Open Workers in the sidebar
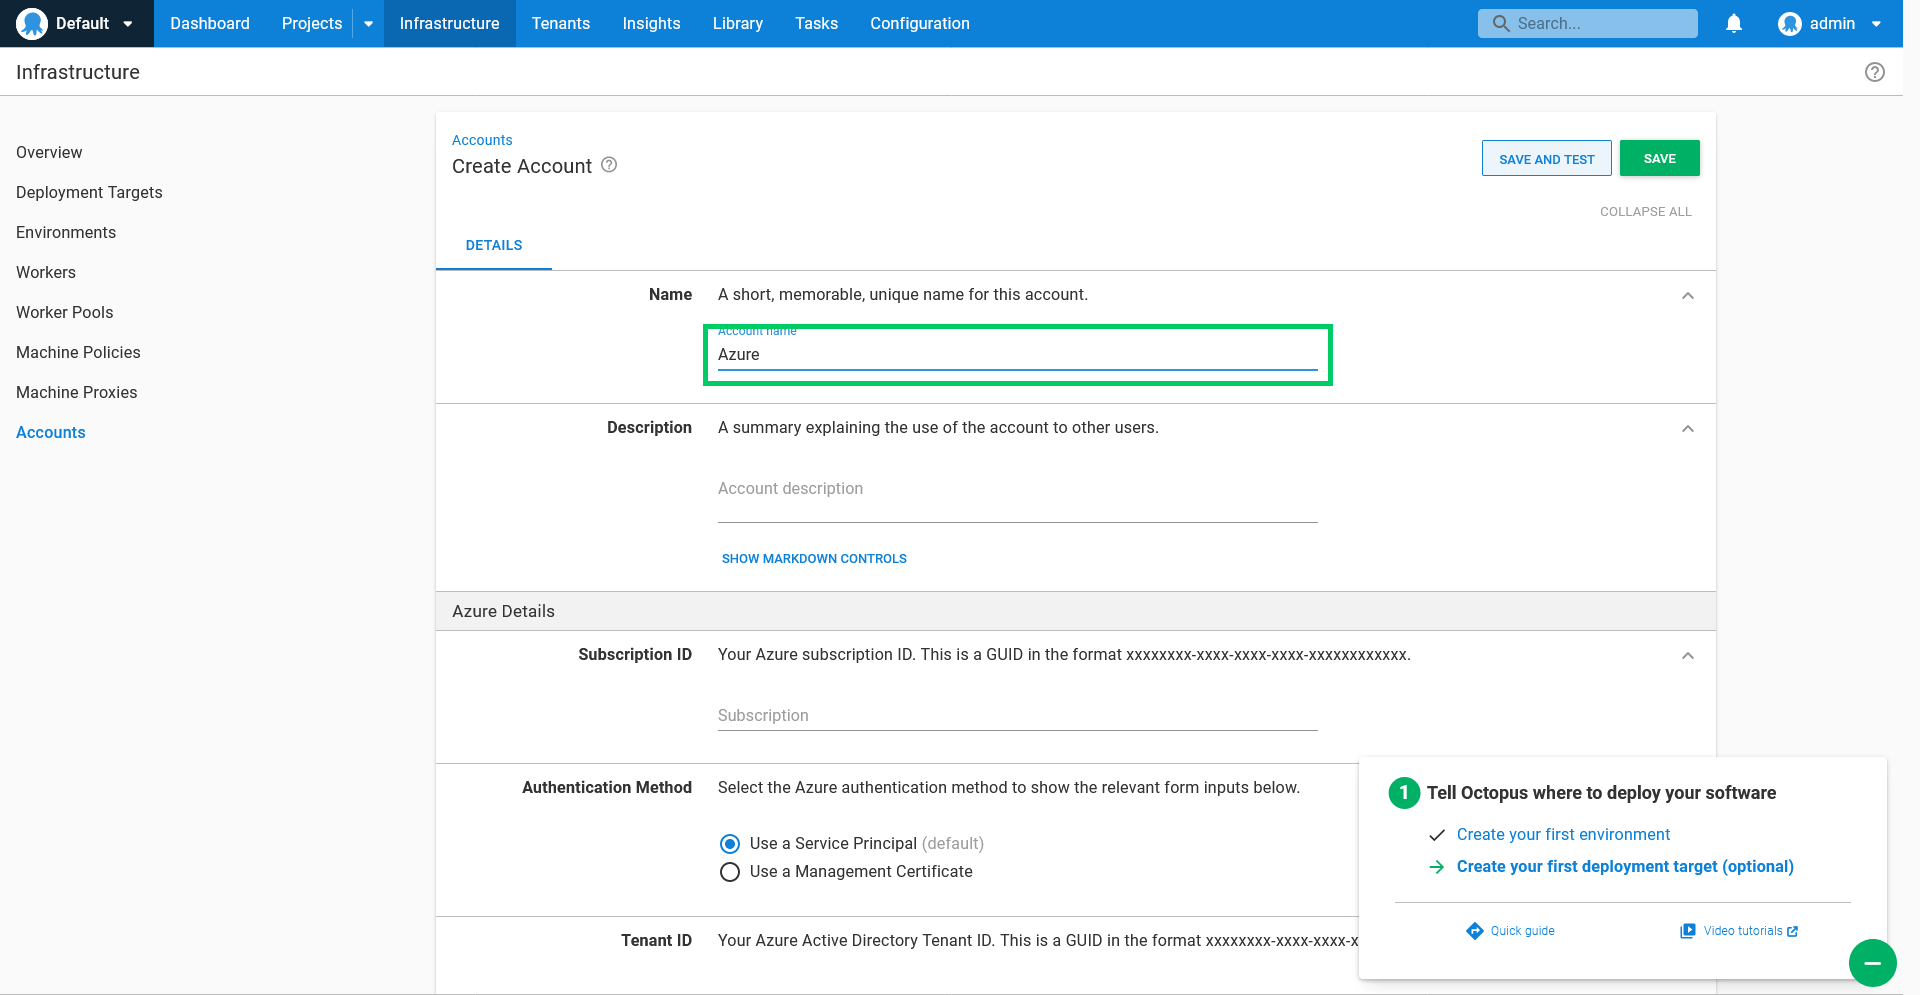 [x=46, y=272]
